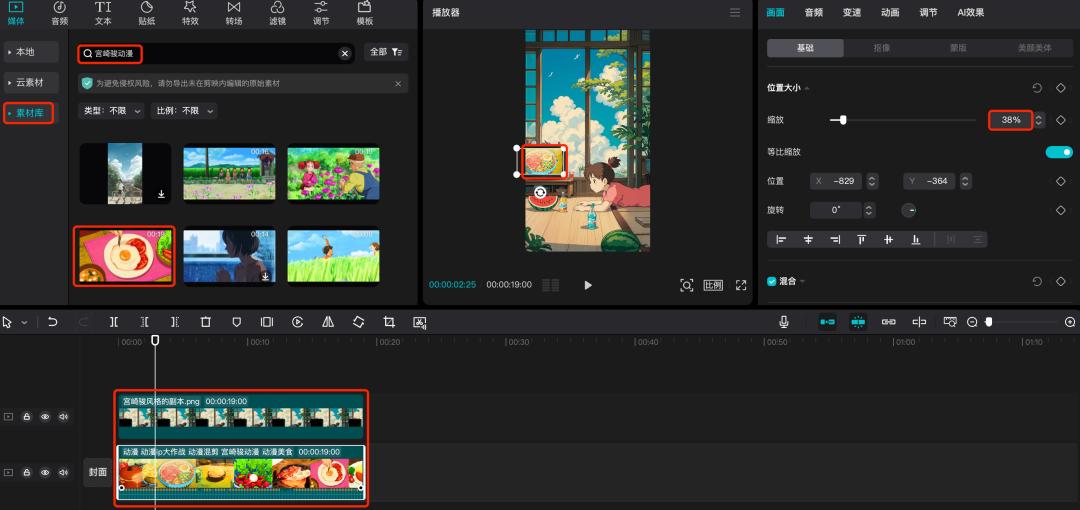
Task: Enter fullscreen preview in the player
Action: [x=741, y=285]
